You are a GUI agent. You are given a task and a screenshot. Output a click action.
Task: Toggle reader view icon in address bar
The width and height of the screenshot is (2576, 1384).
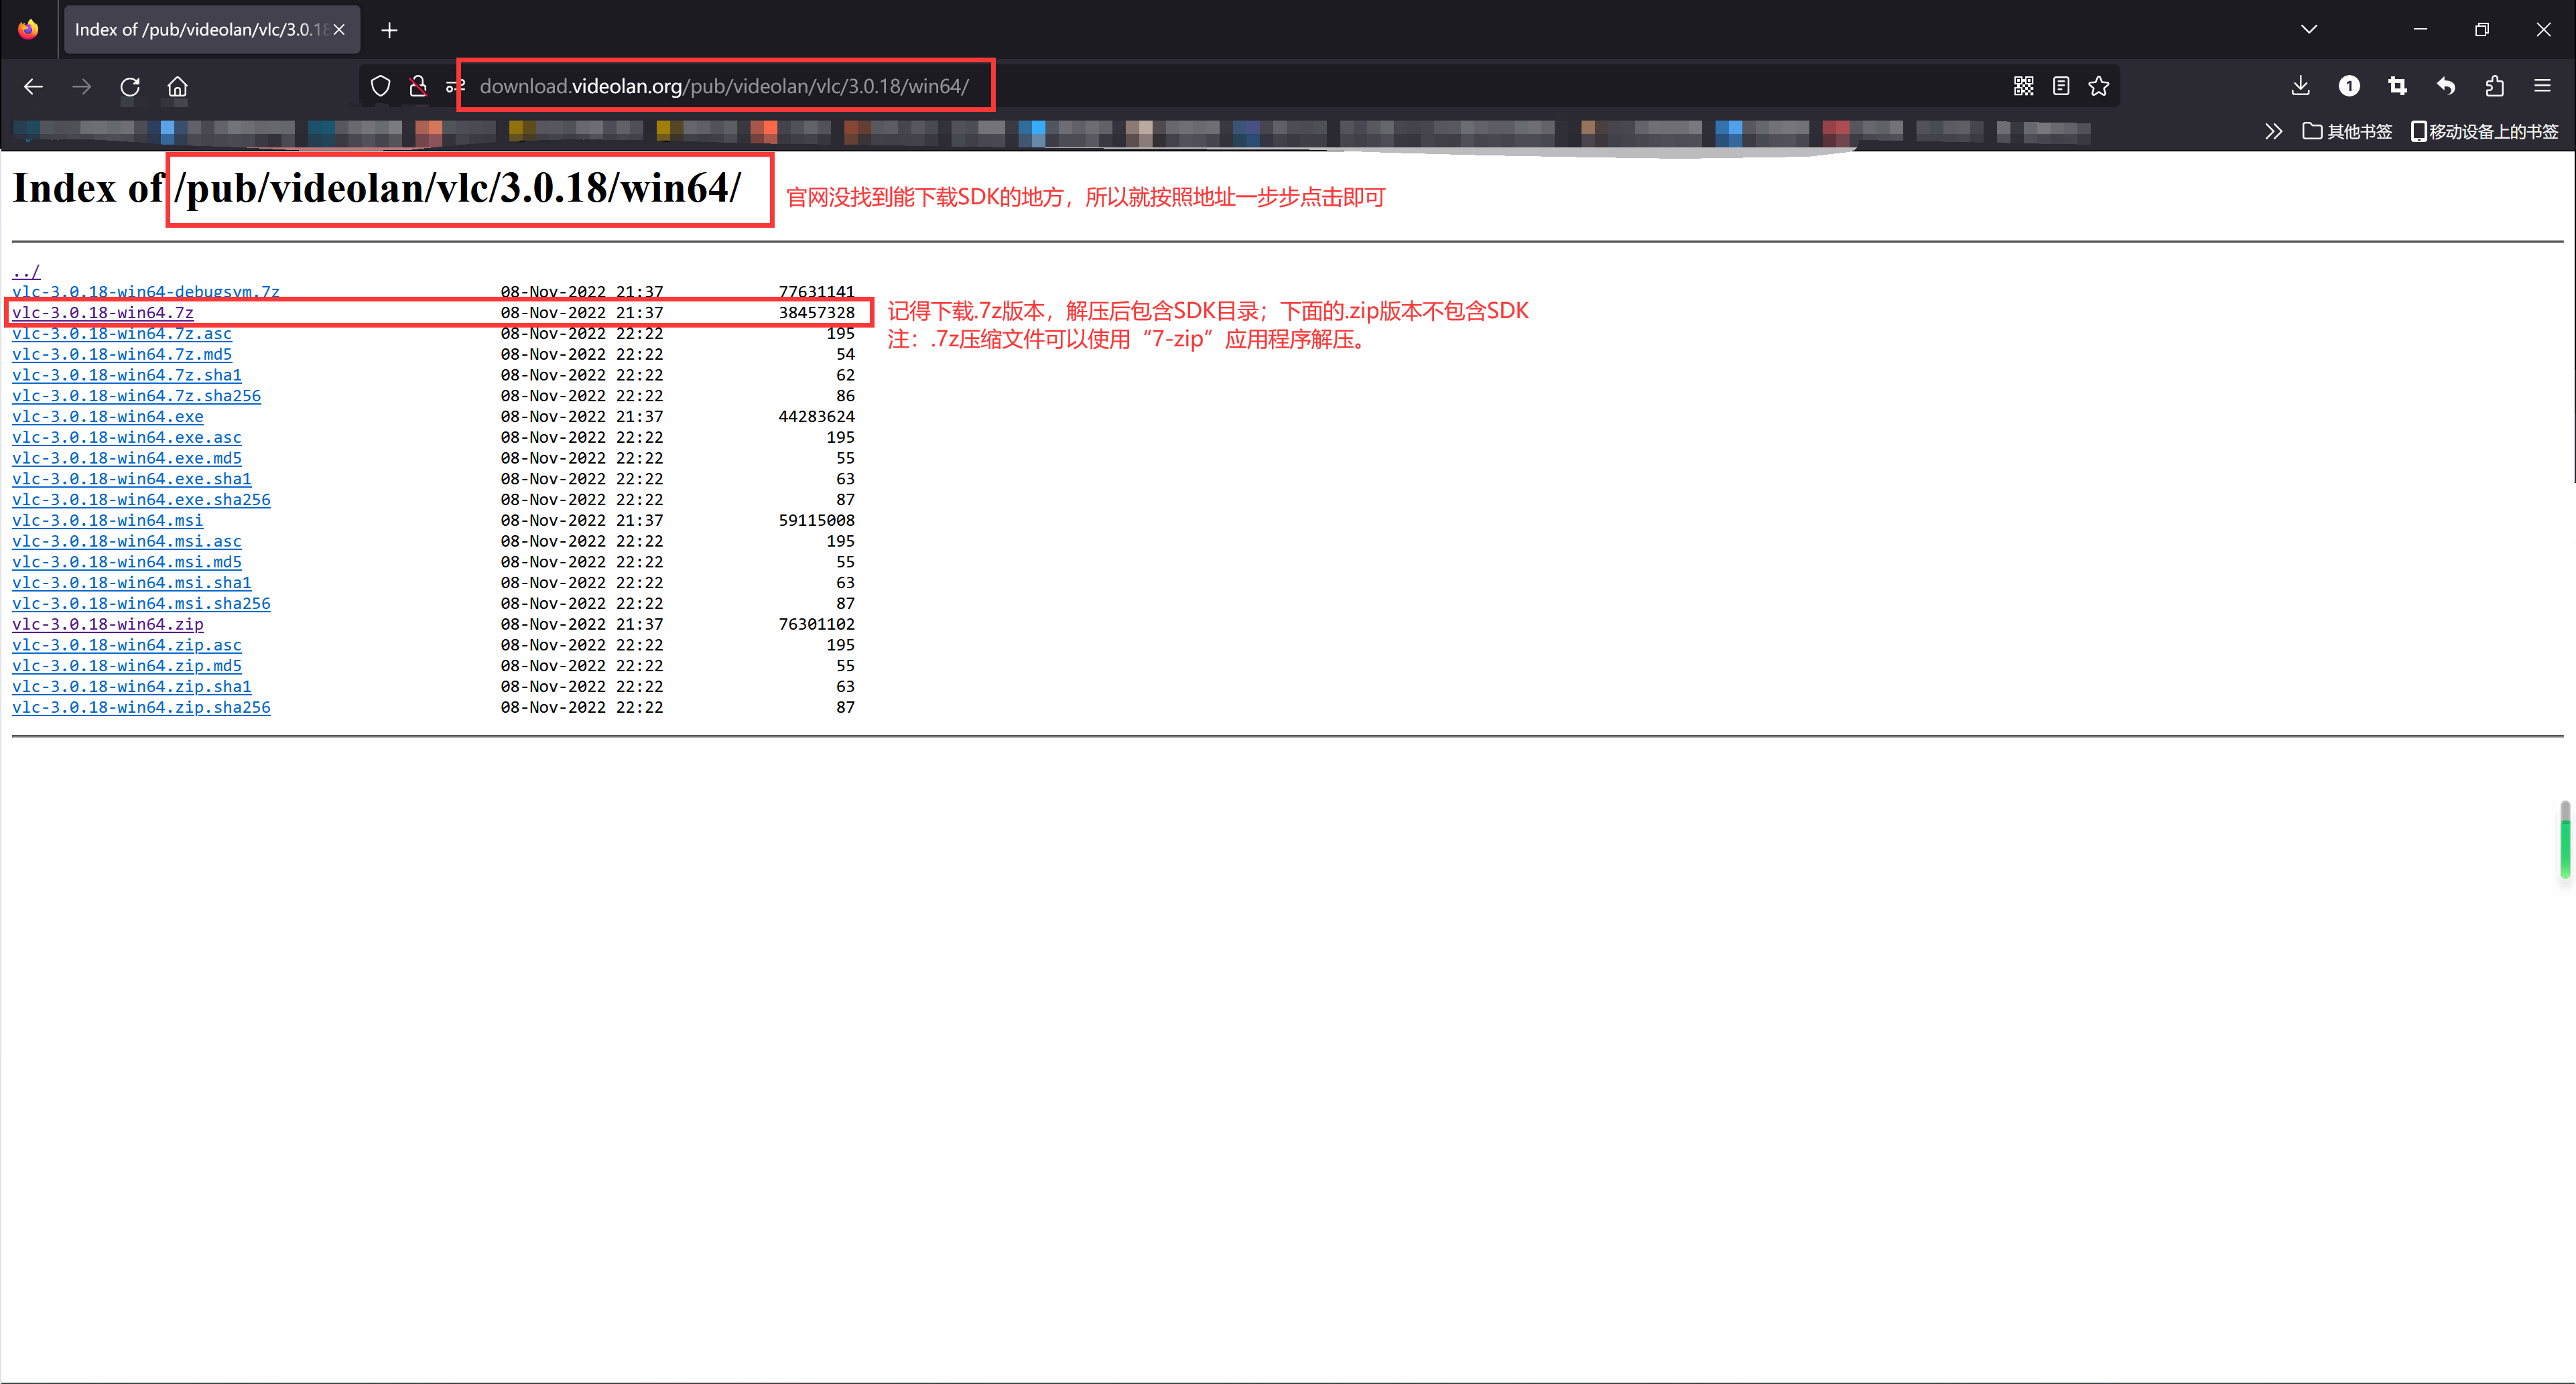coord(2061,87)
